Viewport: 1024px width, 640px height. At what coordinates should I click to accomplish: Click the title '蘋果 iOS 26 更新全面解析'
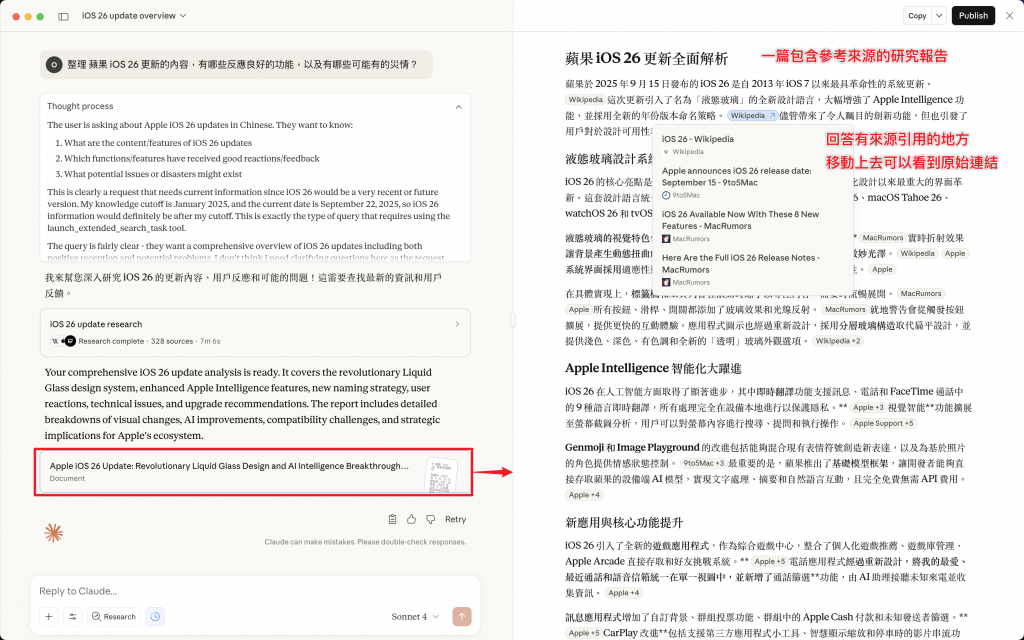pyautogui.click(x=646, y=58)
